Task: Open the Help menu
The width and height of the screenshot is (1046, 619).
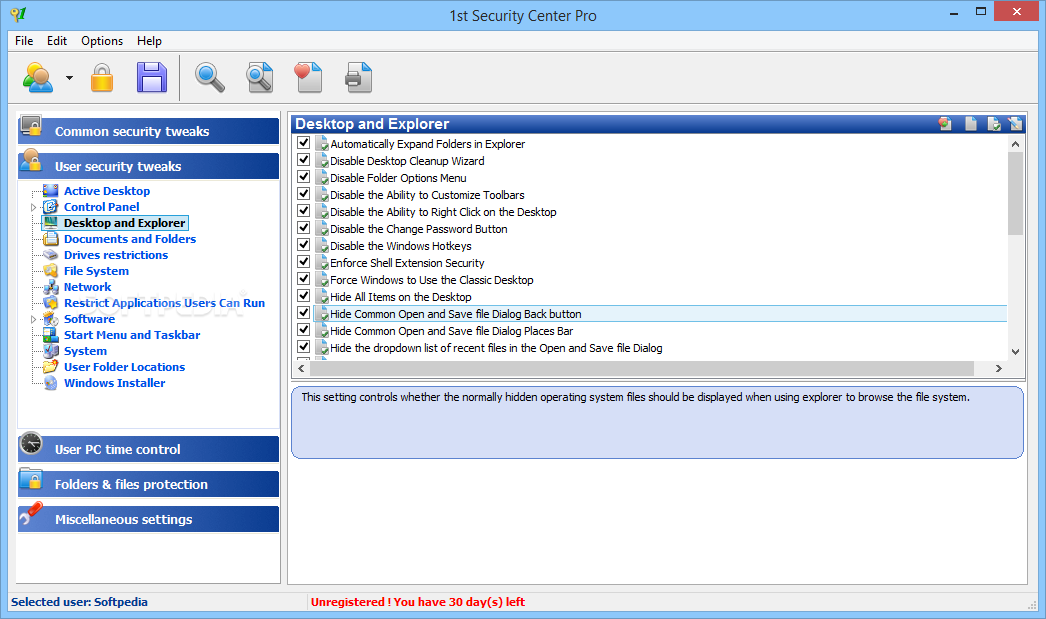Action: coord(149,41)
